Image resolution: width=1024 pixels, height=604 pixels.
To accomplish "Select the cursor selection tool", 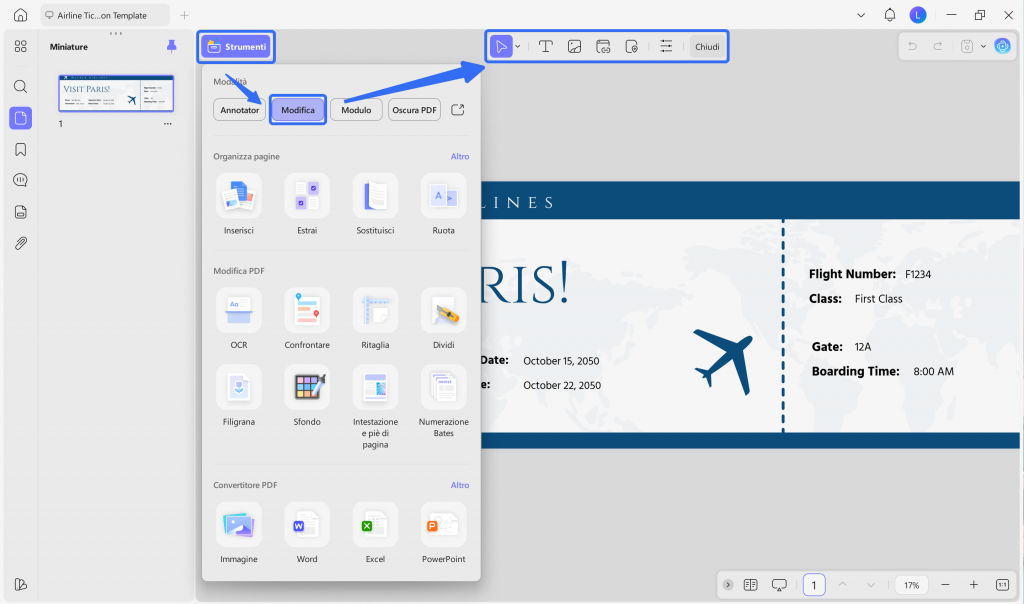I will pos(501,46).
